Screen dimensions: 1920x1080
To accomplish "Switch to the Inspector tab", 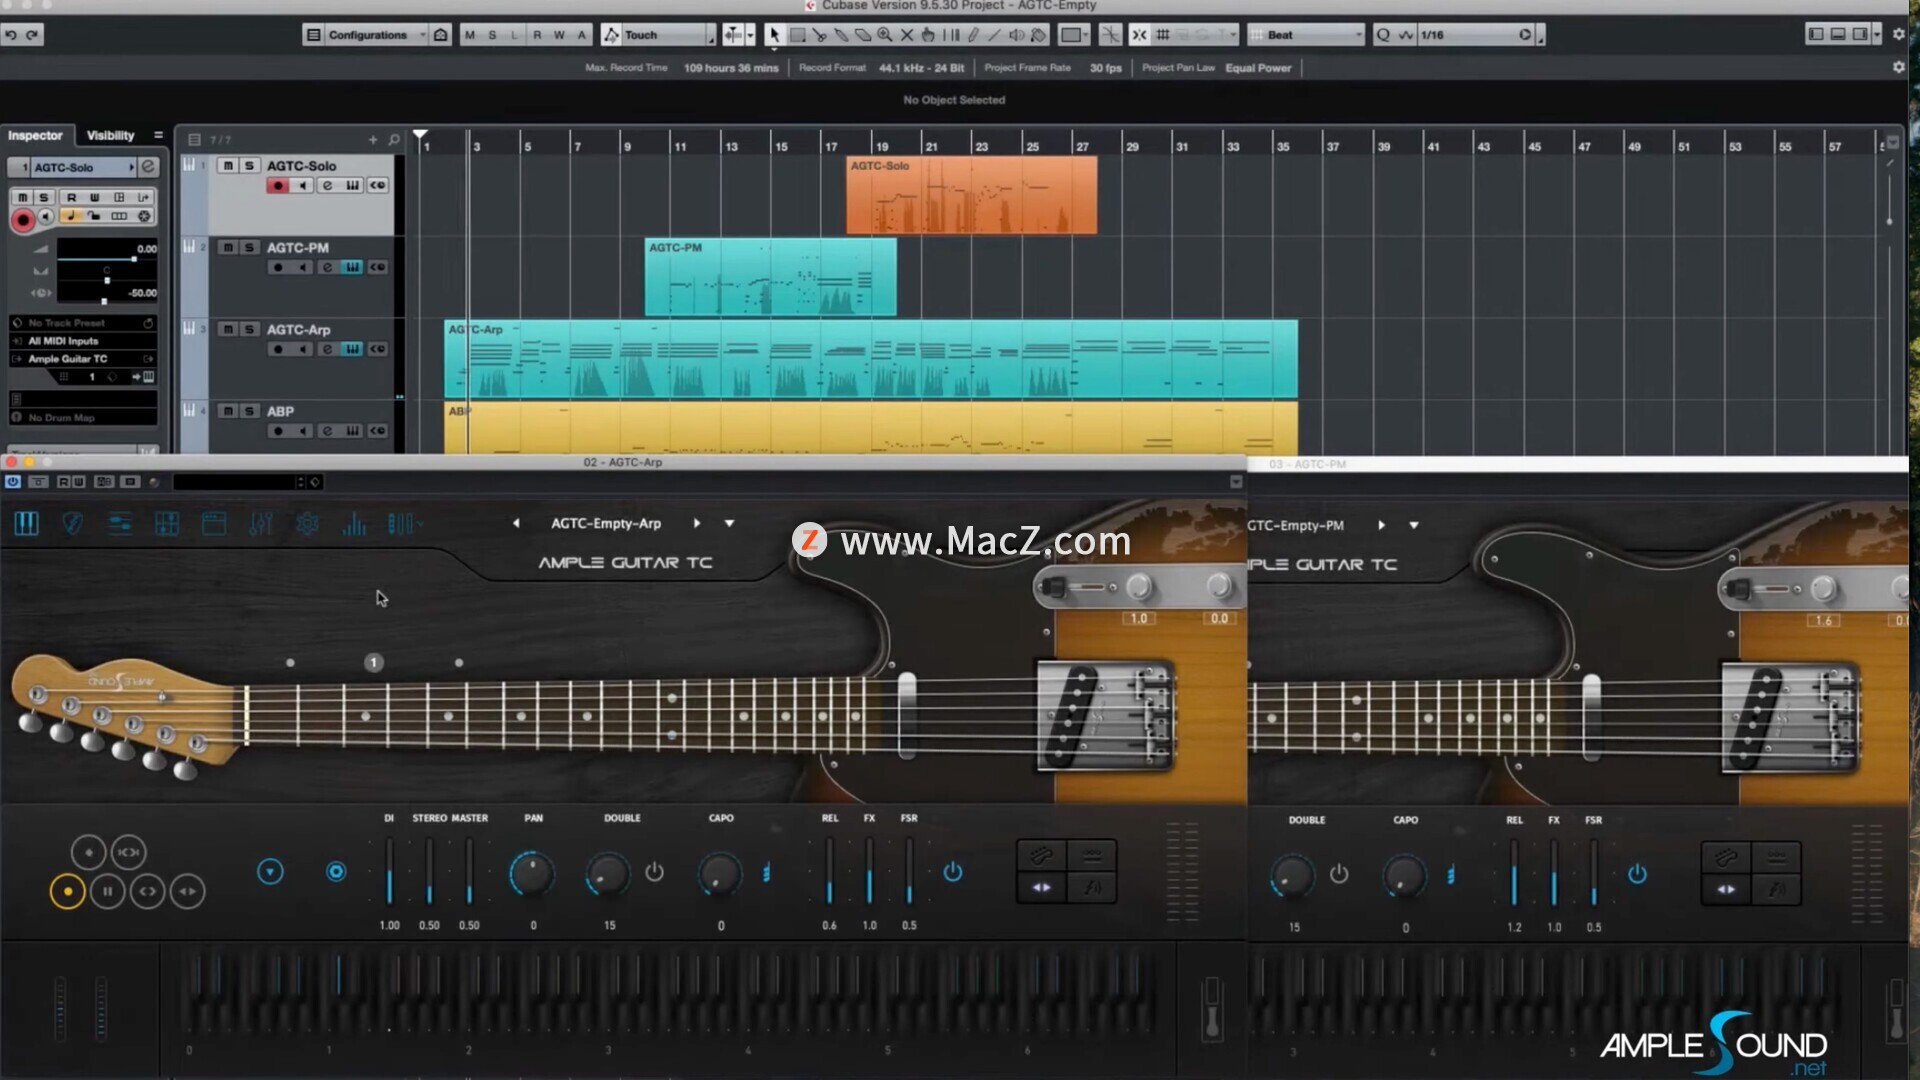I will pyautogui.click(x=35, y=136).
